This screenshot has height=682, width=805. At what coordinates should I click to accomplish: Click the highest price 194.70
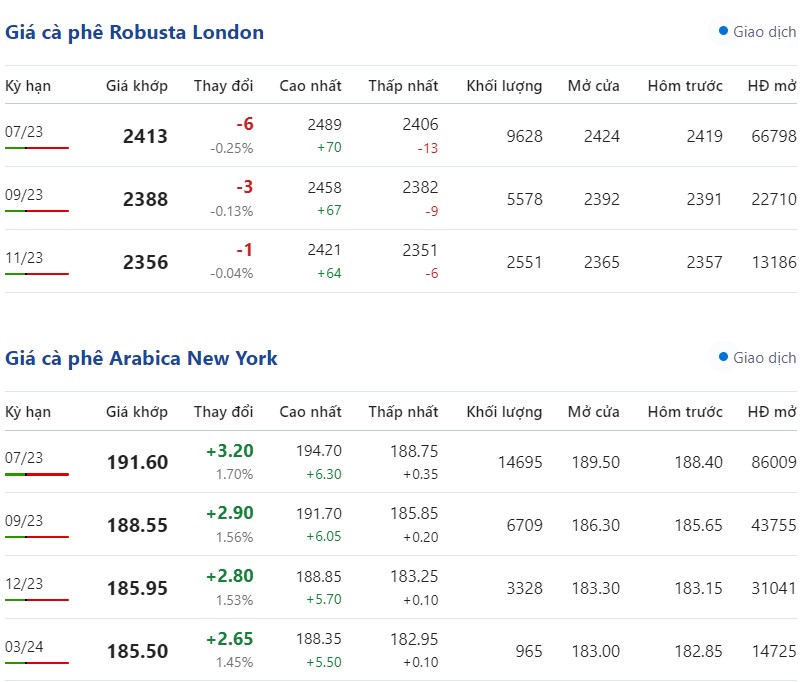click(319, 451)
